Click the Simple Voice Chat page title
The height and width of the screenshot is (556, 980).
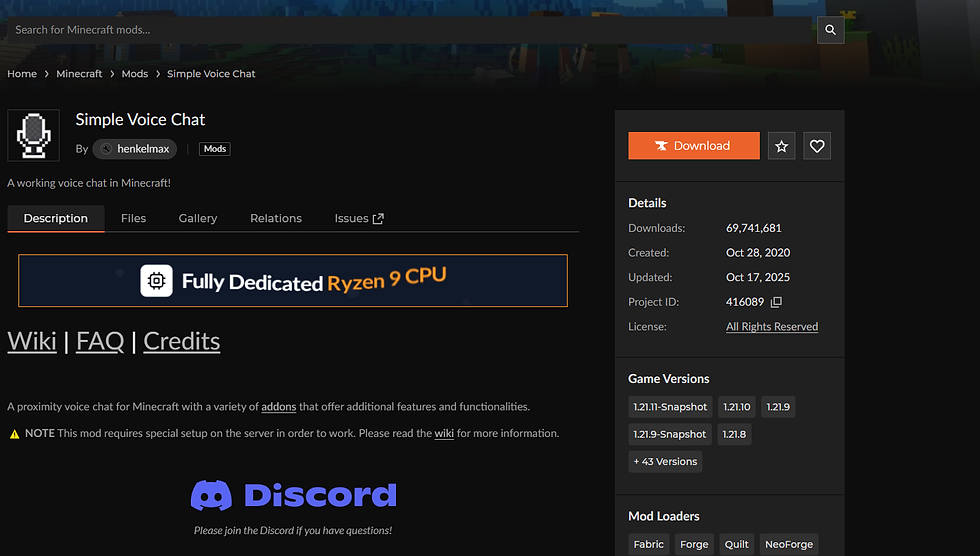coord(141,120)
